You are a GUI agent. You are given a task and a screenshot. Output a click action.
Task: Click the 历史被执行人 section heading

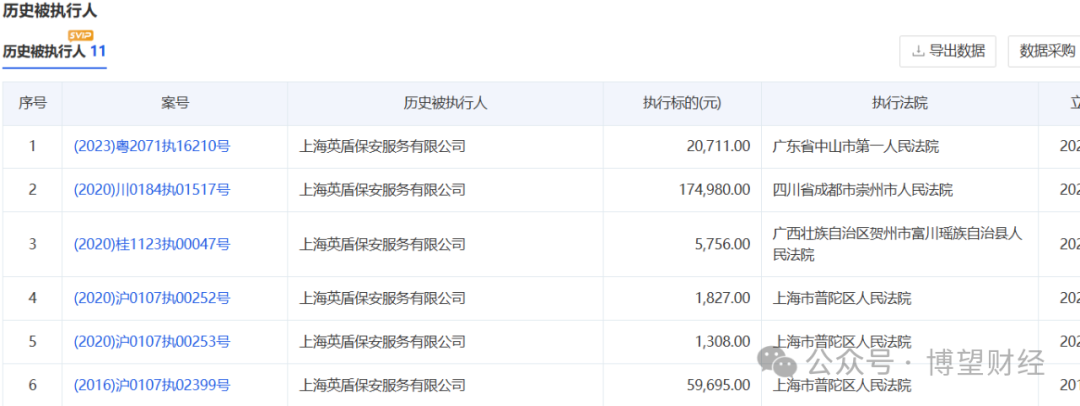[x=50, y=10]
